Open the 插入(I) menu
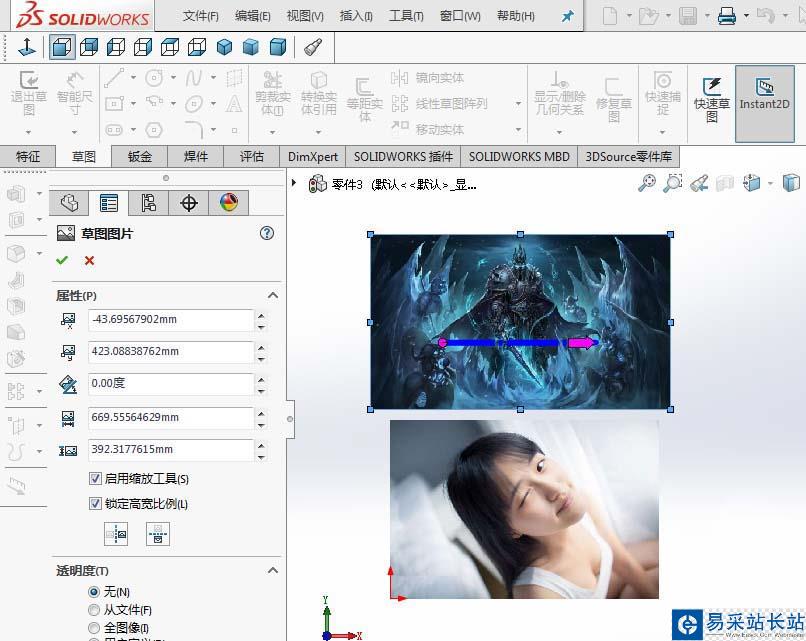Viewport: 806px width, 641px height. click(356, 16)
